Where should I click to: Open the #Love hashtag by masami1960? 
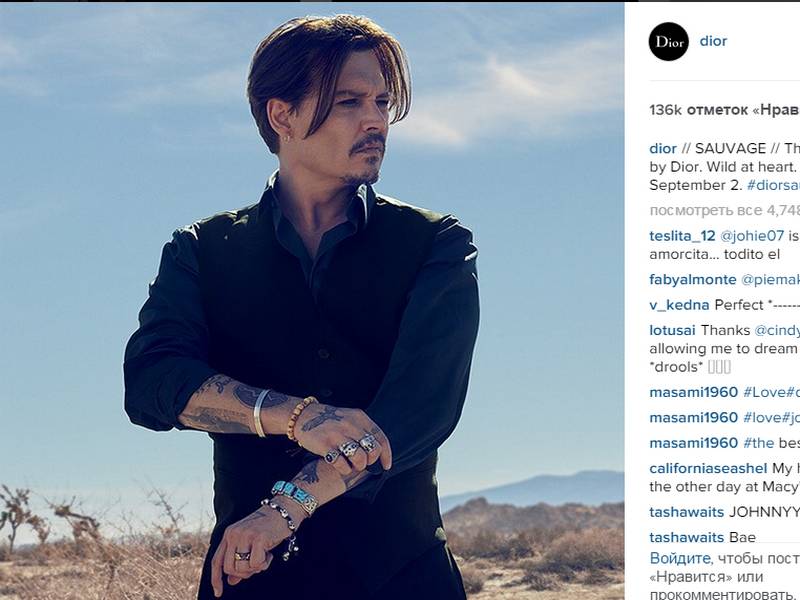click(x=771, y=392)
